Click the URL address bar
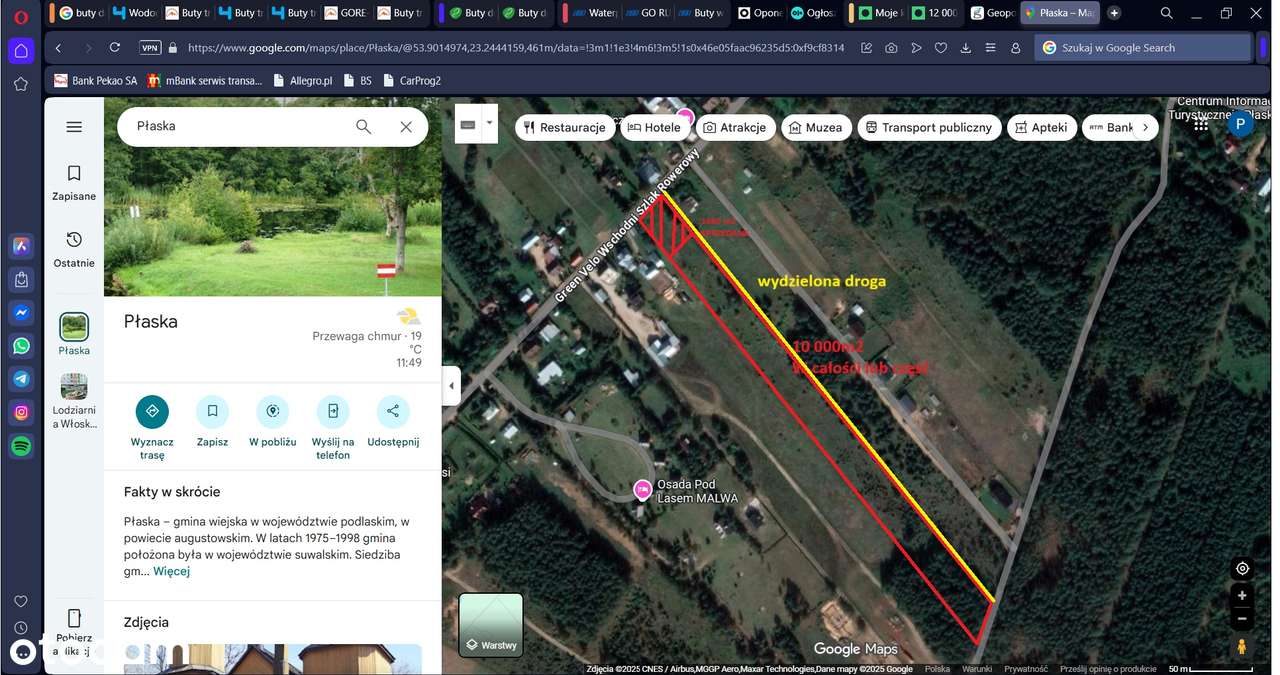The image size is (1280, 675). pyautogui.click(x=515, y=48)
